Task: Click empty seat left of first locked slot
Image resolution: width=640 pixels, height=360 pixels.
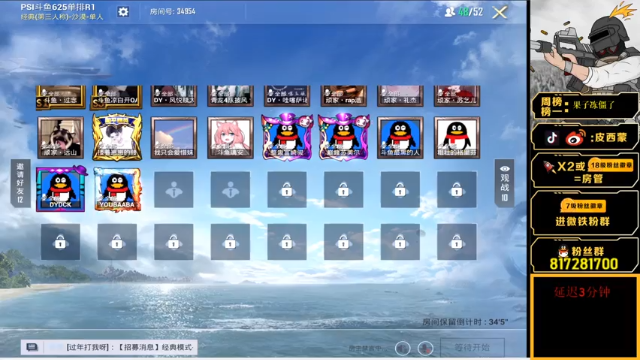Action: click(x=230, y=190)
